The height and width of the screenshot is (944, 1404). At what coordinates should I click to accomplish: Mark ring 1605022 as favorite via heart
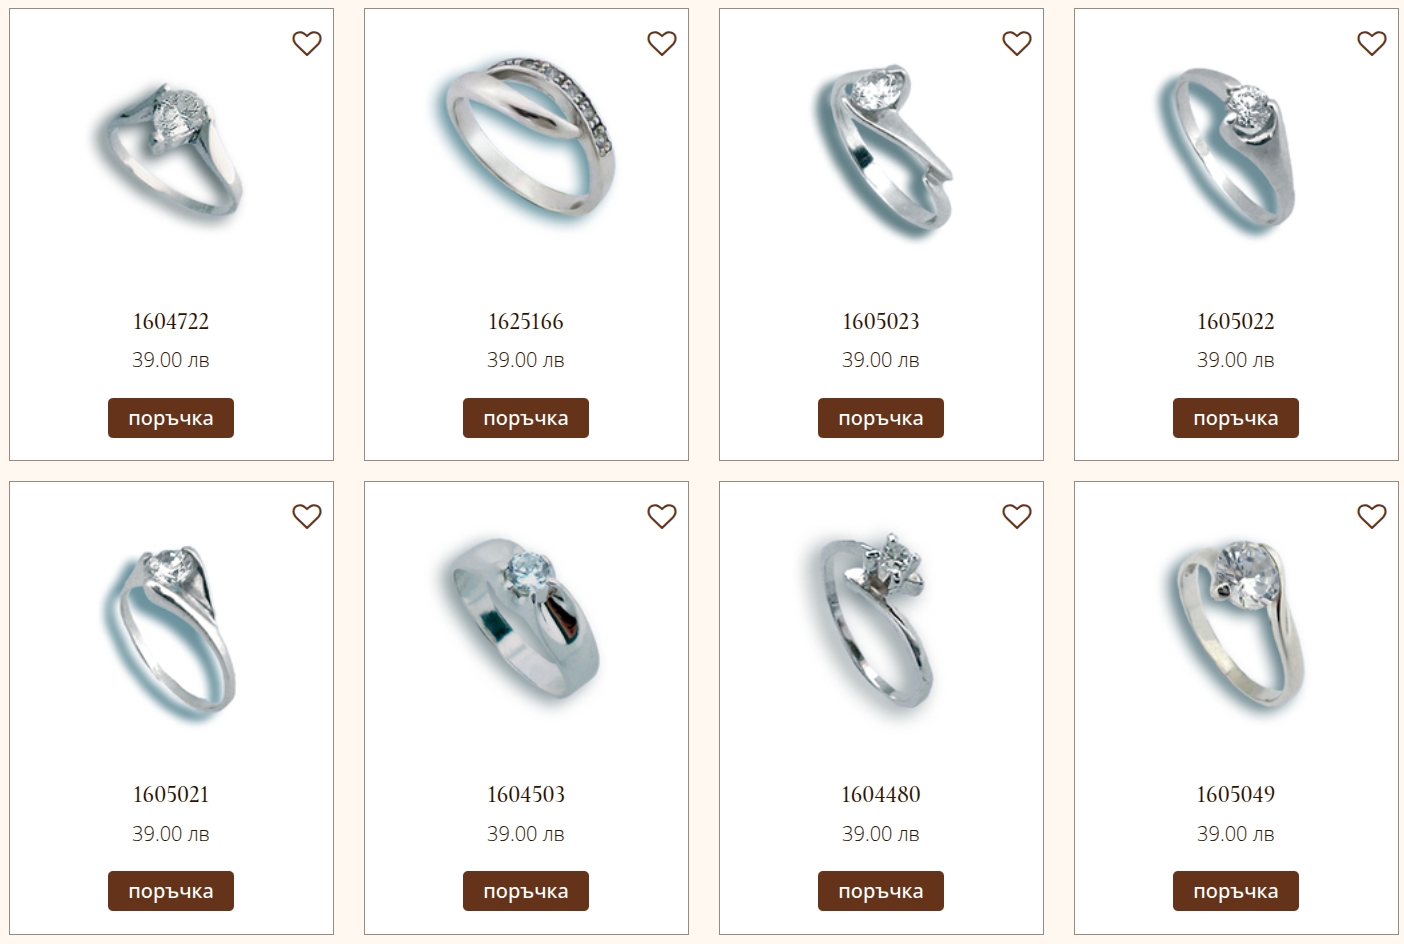pyautogui.click(x=1372, y=43)
